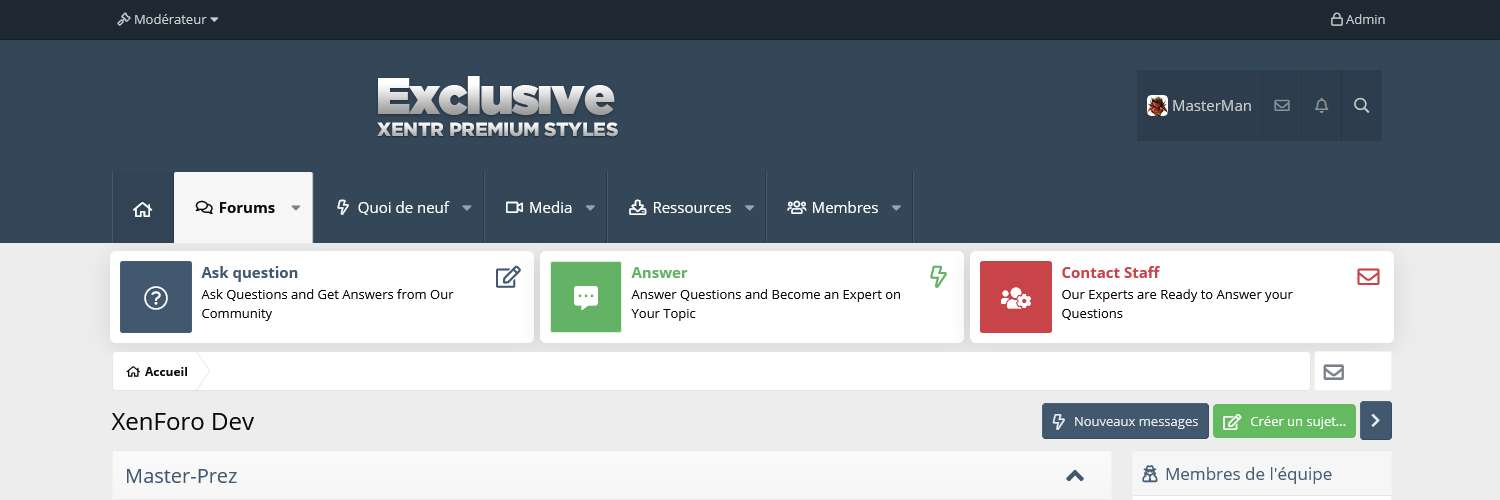Open the Admin link in top bar
Viewport: 1500px width, 500px height.
(1357, 19)
